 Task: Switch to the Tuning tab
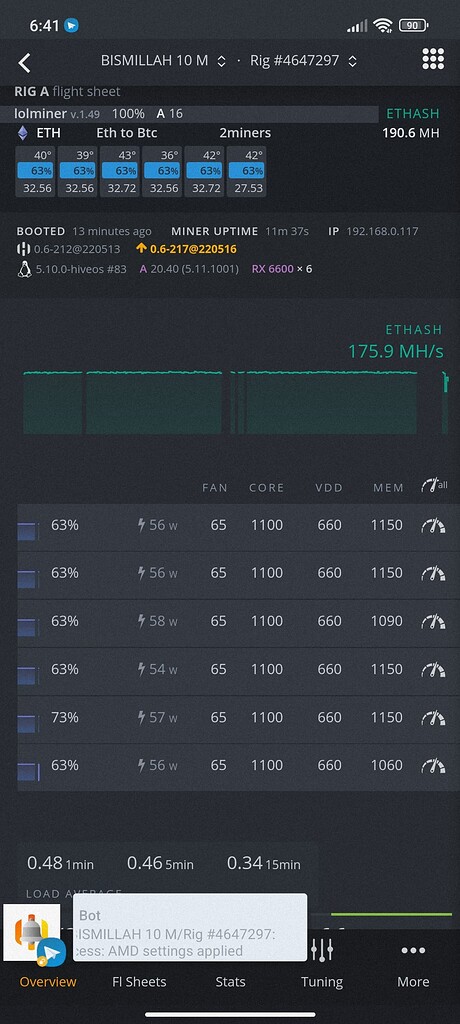coord(321,967)
